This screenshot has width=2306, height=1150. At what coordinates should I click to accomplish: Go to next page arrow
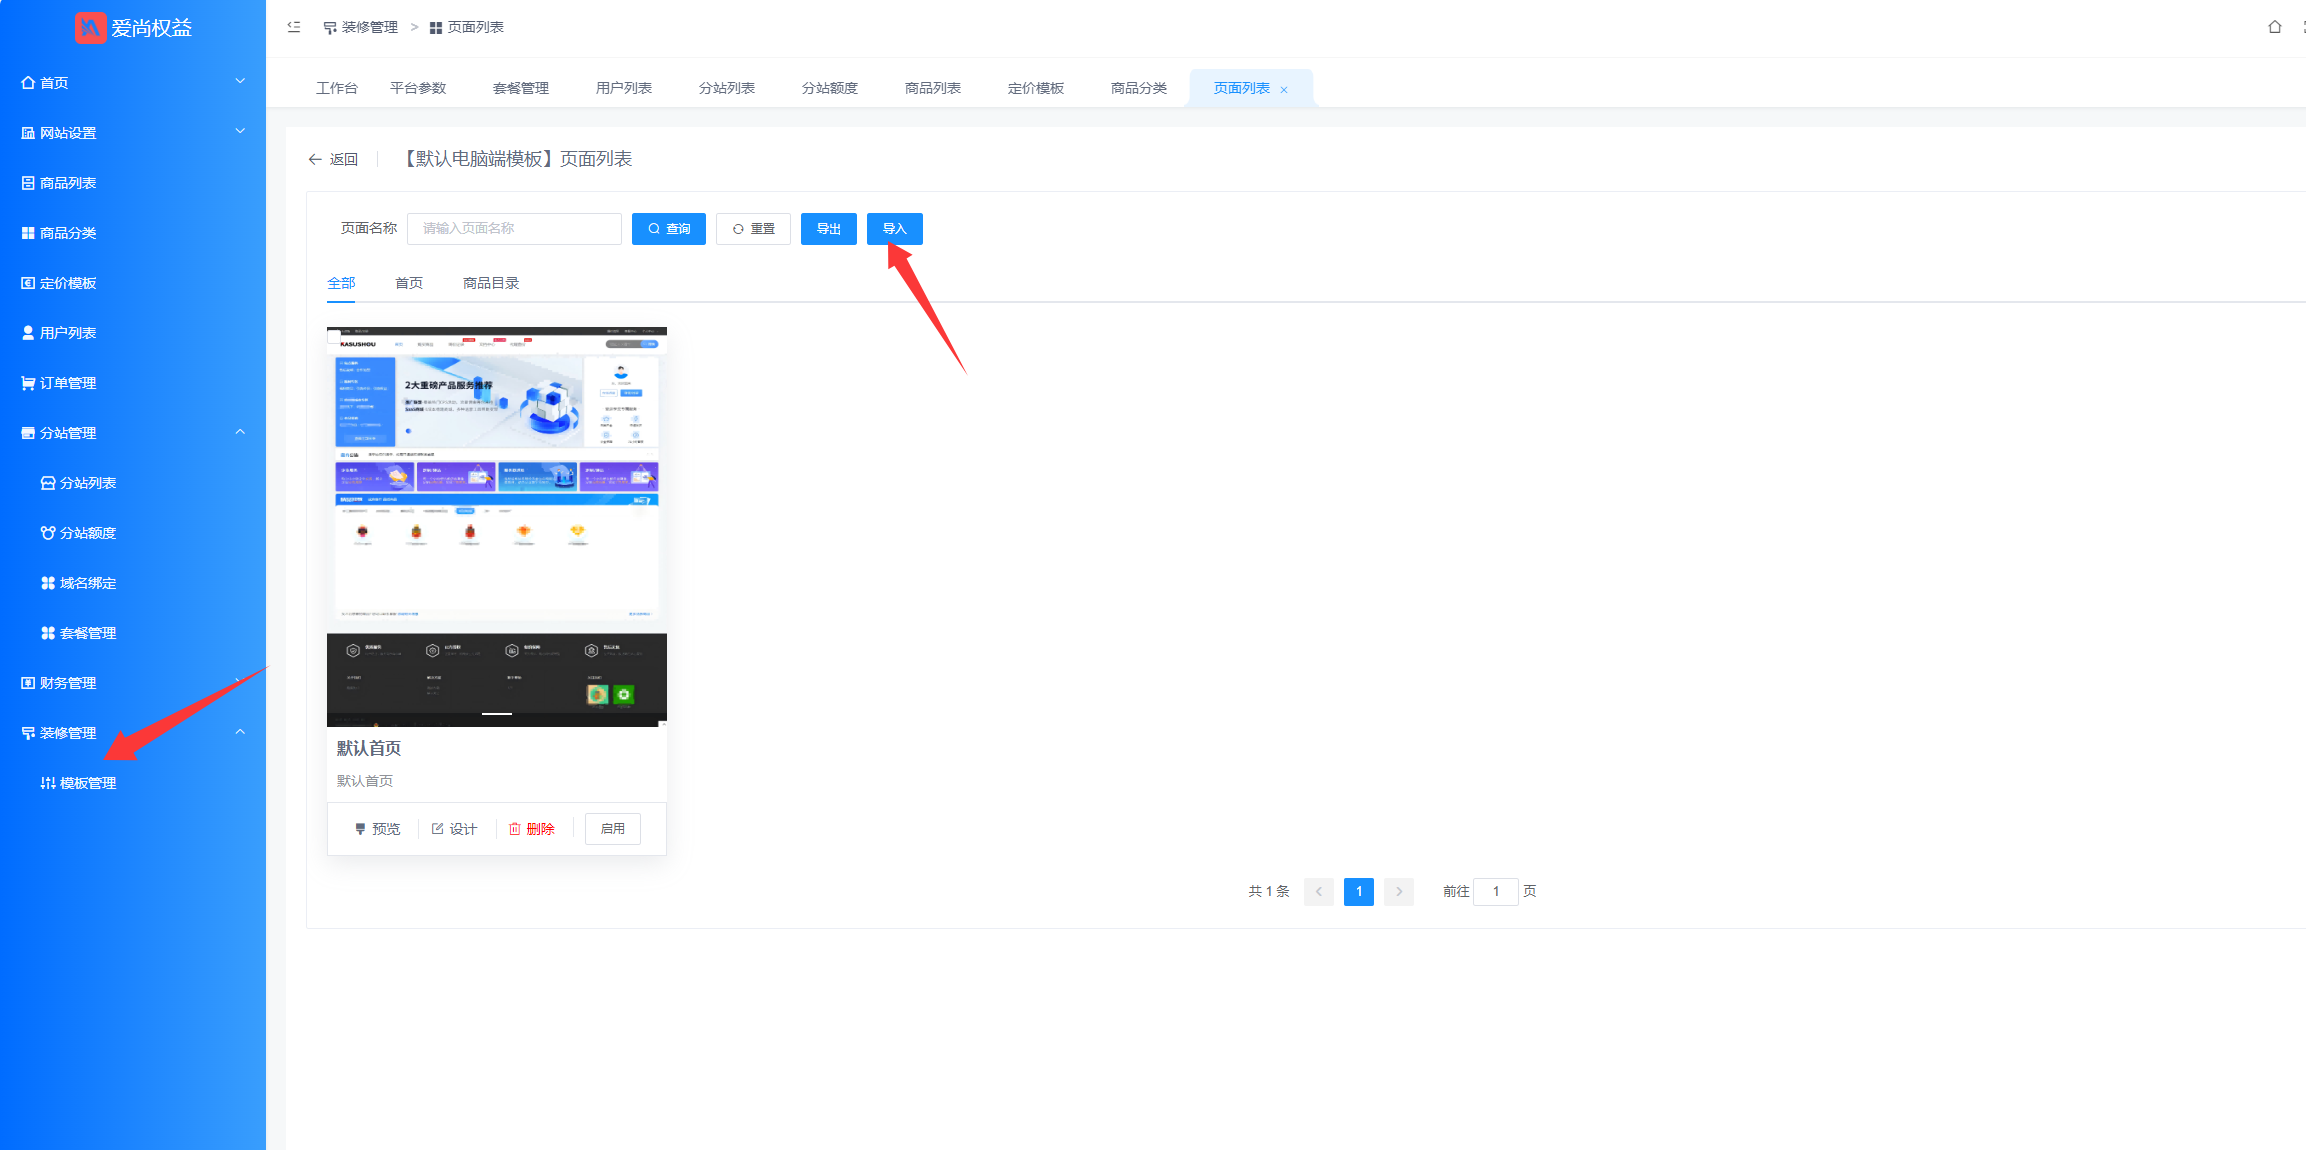coord(1399,891)
